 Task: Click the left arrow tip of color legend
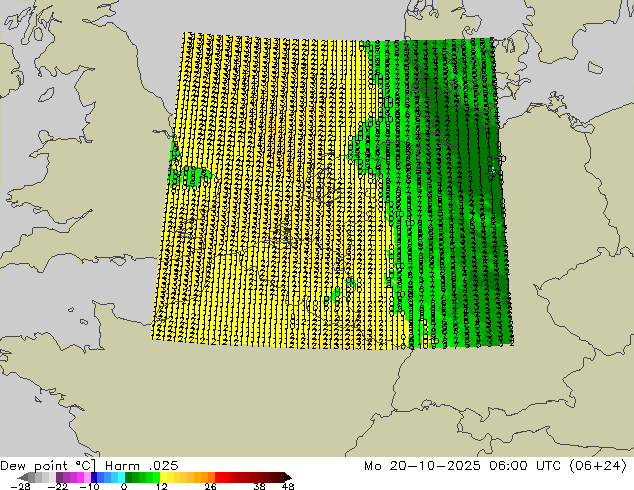(x=23, y=477)
